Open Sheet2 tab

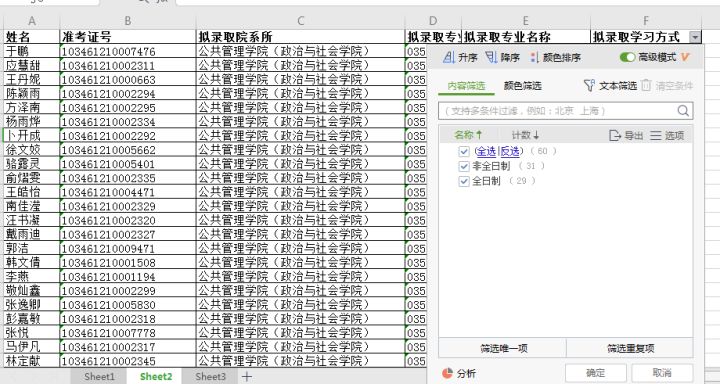click(156, 377)
